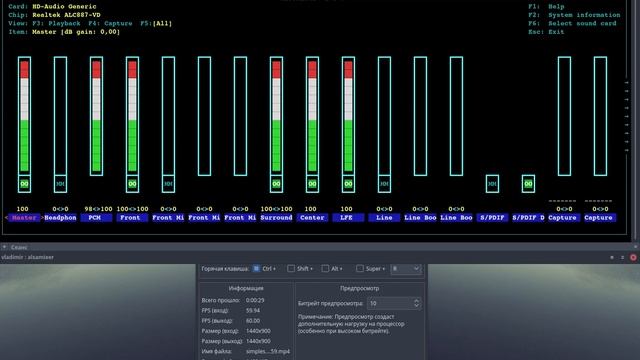Click the 100 value under Master

(22, 209)
